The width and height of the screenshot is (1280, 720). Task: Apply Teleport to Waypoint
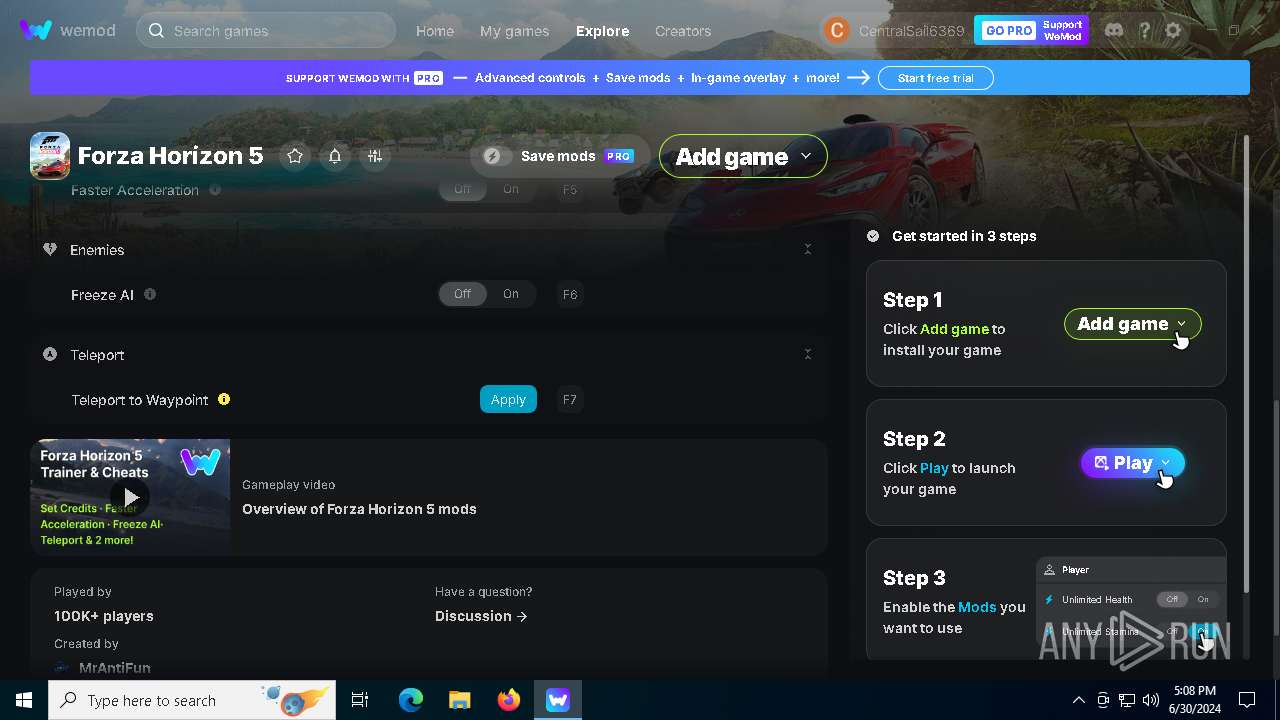tap(508, 399)
